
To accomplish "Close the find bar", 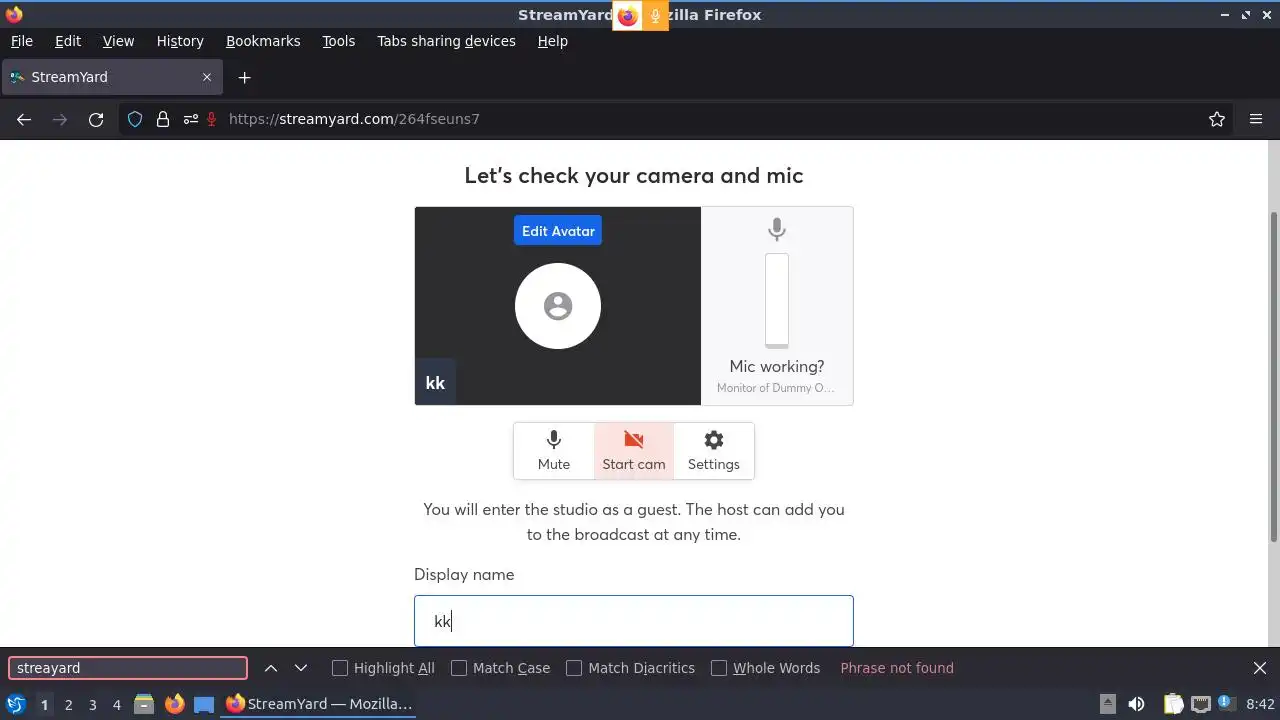I will tap(1260, 668).
